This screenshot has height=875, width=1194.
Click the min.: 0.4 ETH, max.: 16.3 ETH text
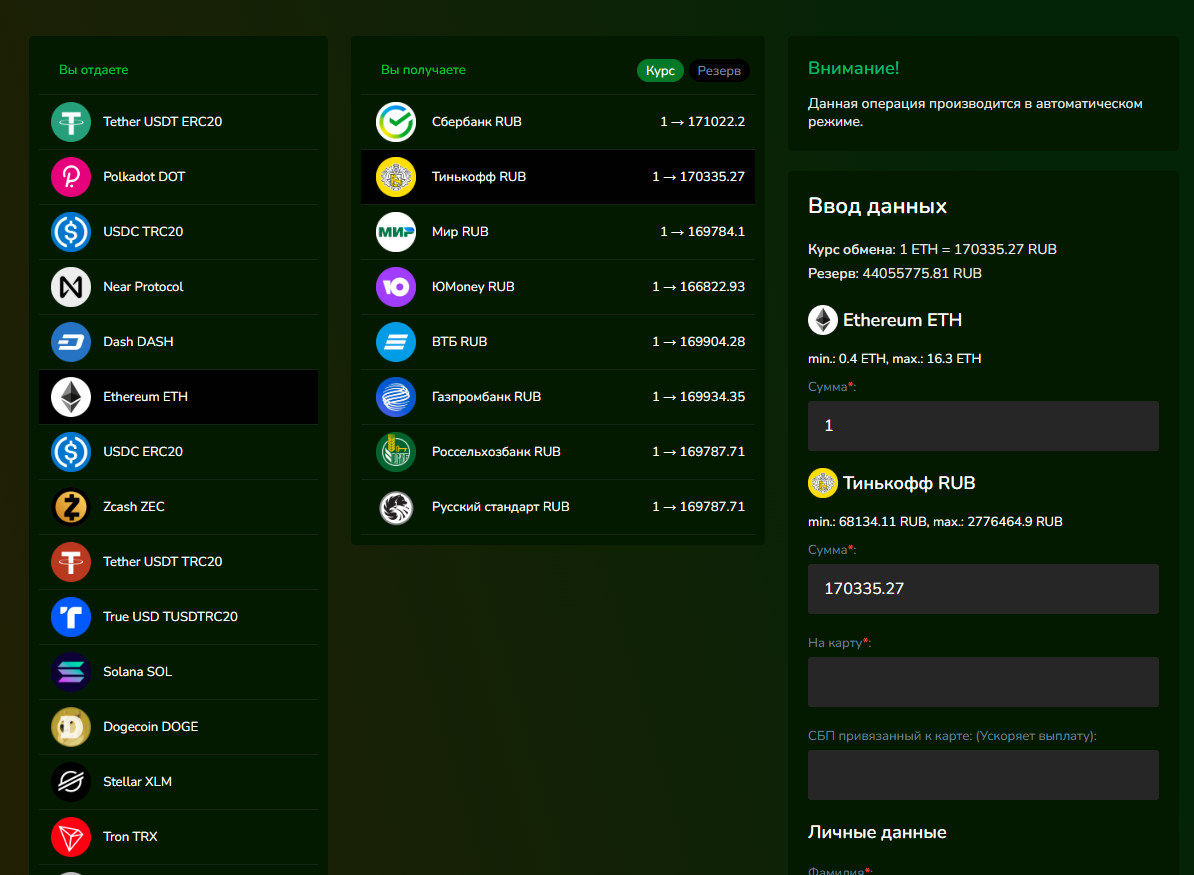(x=895, y=359)
